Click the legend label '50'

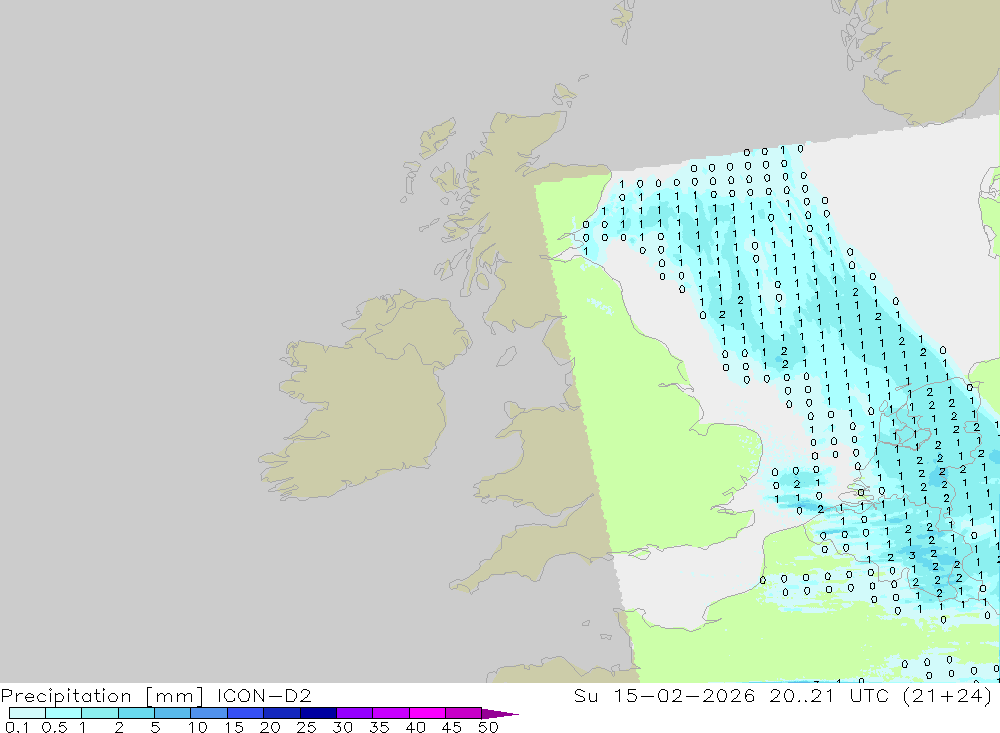[x=488, y=727]
